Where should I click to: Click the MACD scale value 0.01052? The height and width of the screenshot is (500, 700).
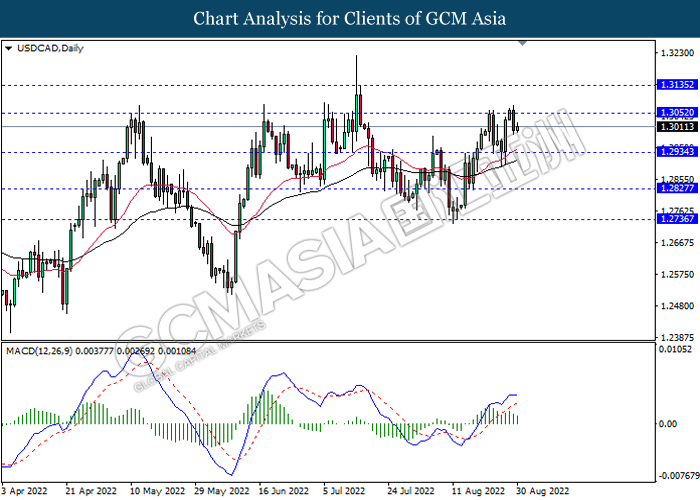click(675, 349)
